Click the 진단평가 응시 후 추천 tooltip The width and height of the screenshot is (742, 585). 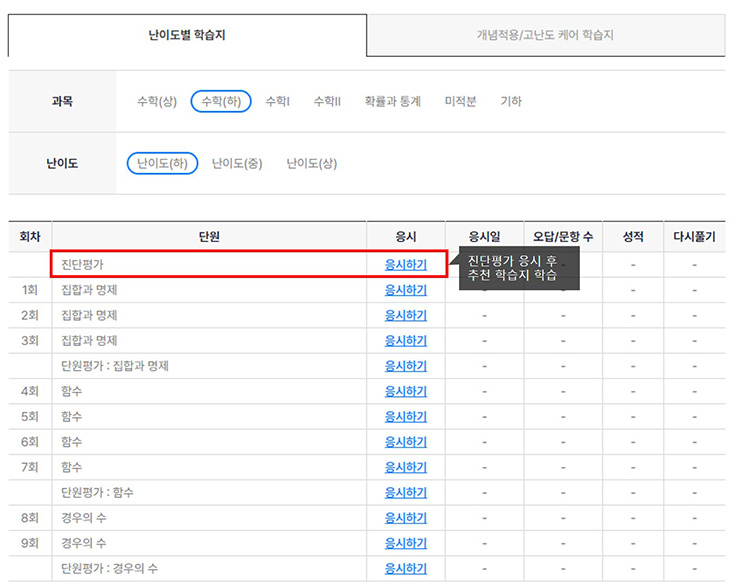coord(519,268)
